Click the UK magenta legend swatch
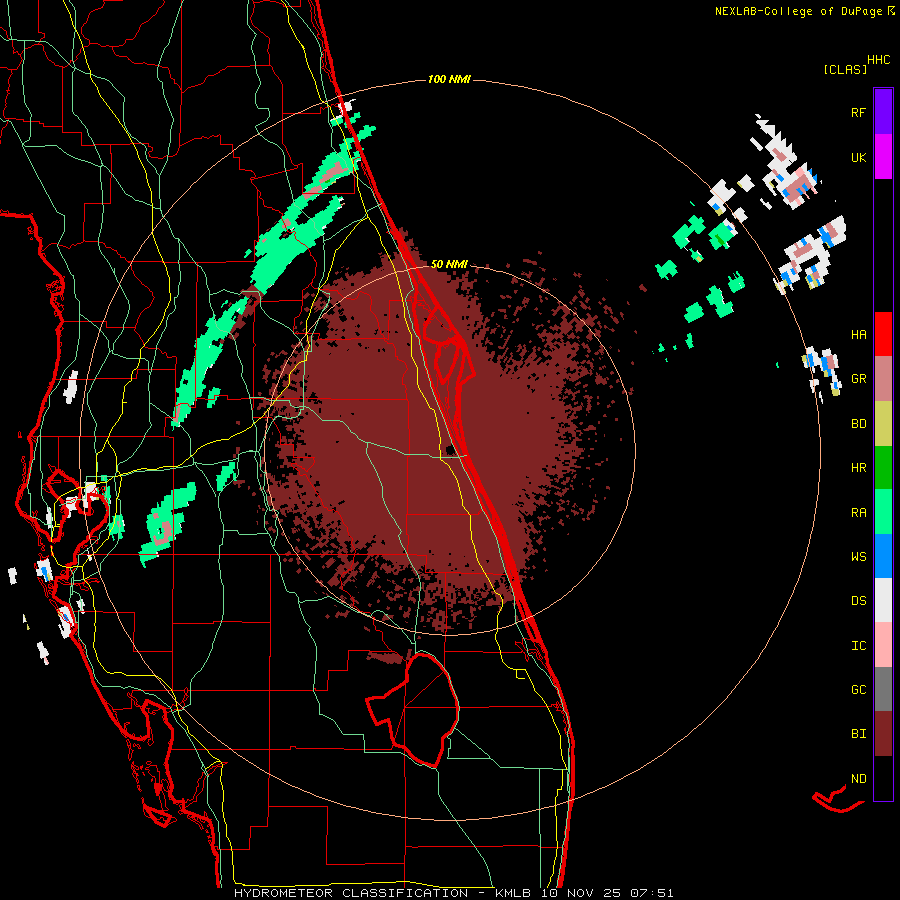This screenshot has height=900, width=900. [x=883, y=157]
